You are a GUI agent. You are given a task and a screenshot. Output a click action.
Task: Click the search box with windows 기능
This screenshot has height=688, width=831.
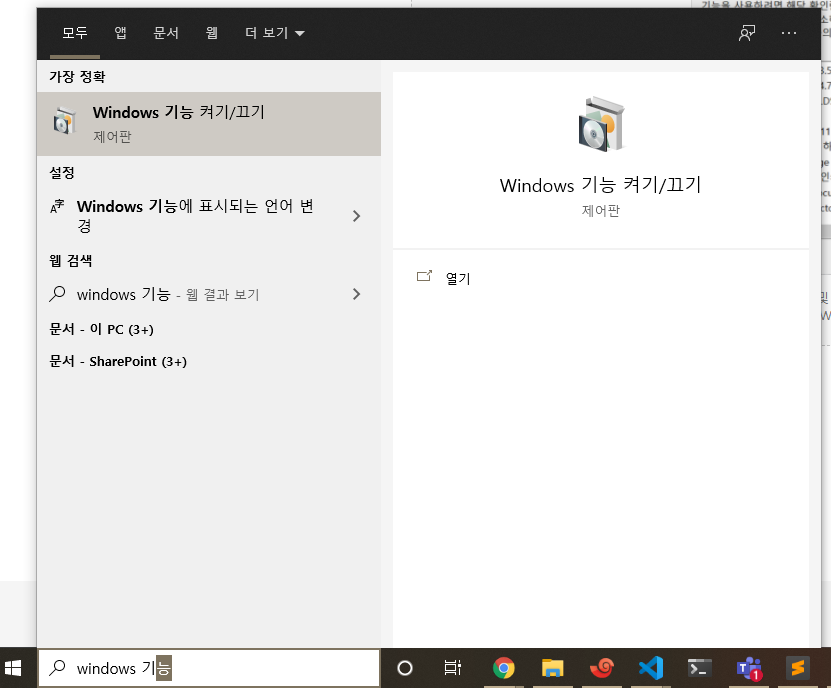tap(209, 668)
